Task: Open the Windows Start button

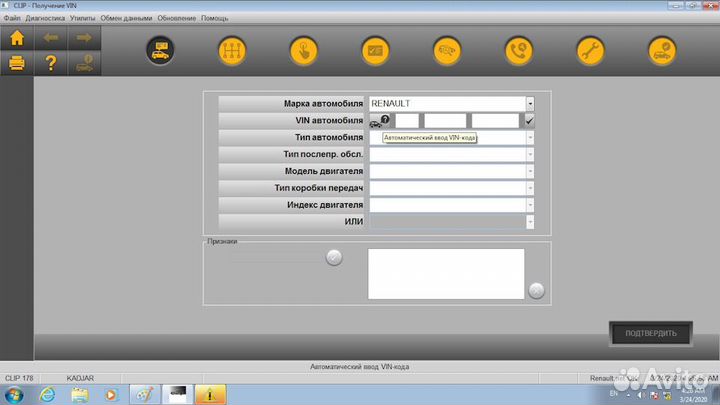Action: pos(14,395)
